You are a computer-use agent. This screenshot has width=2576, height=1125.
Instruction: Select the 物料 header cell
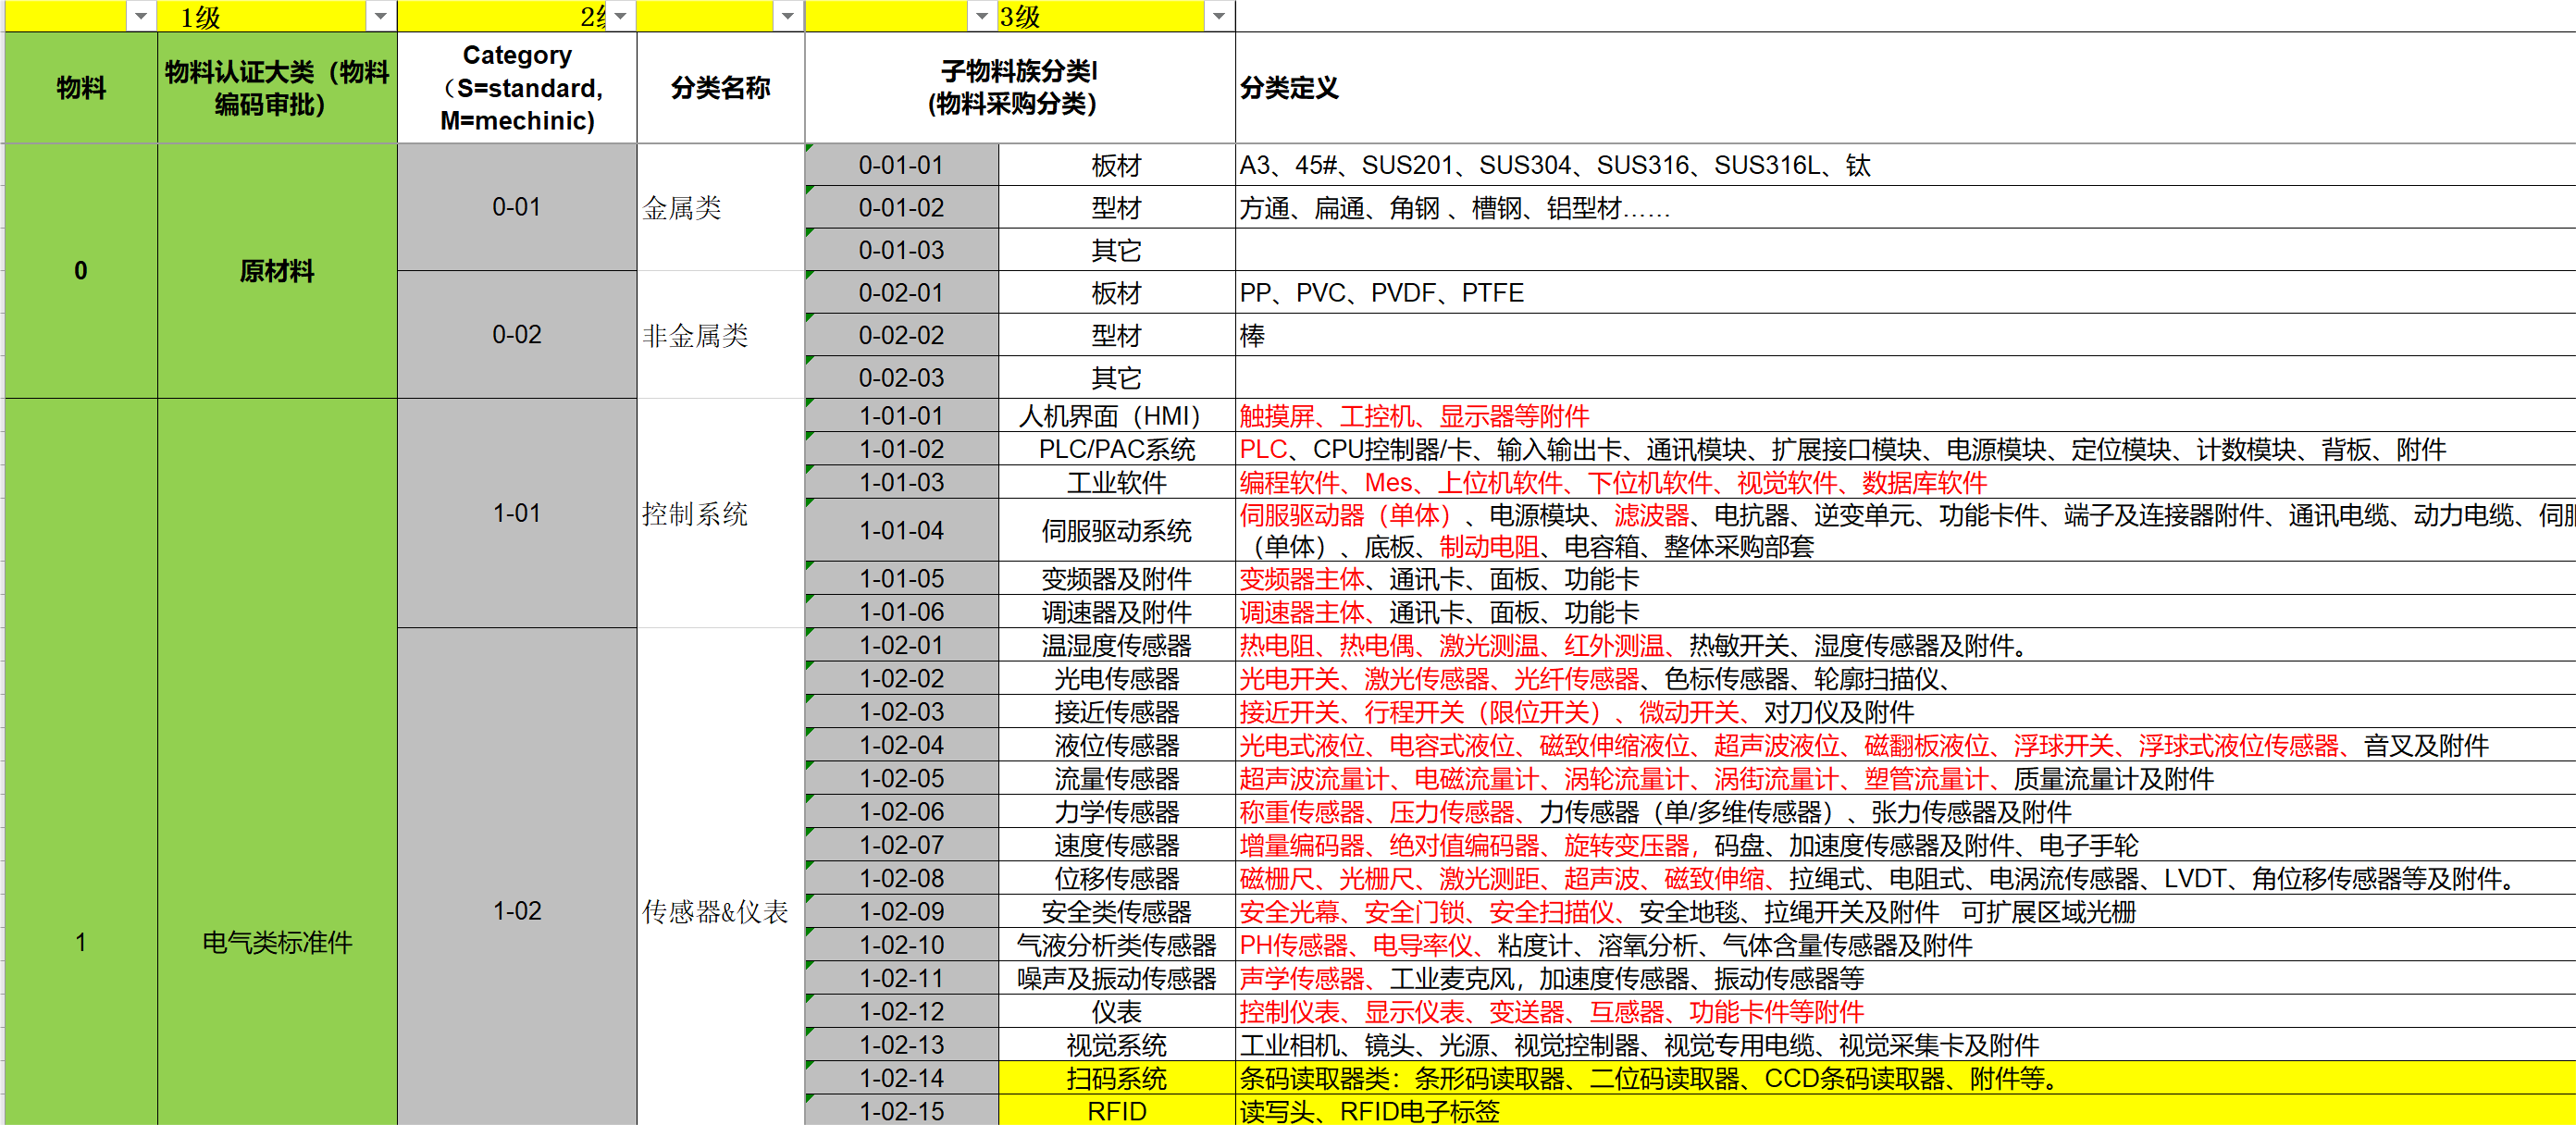[x=81, y=88]
